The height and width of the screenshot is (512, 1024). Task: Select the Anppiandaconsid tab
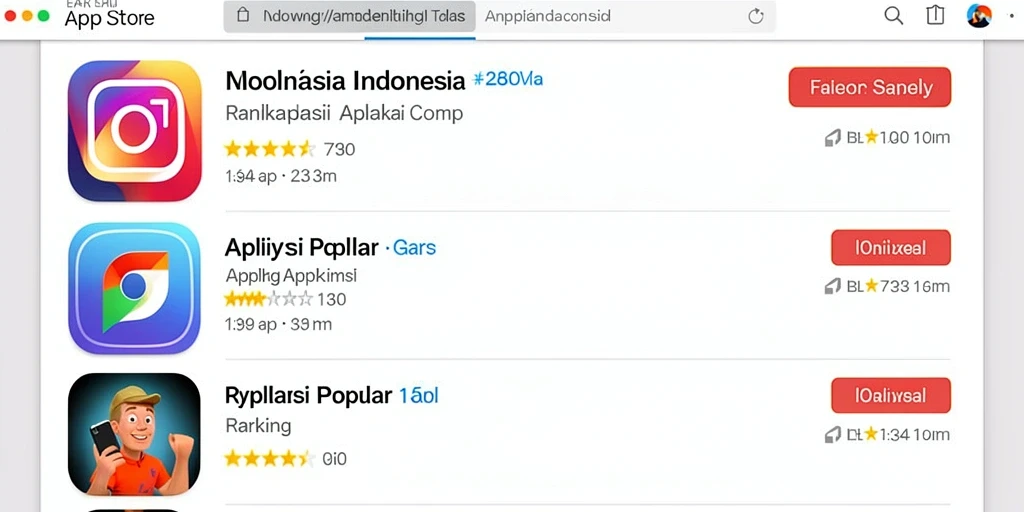[x=548, y=16]
